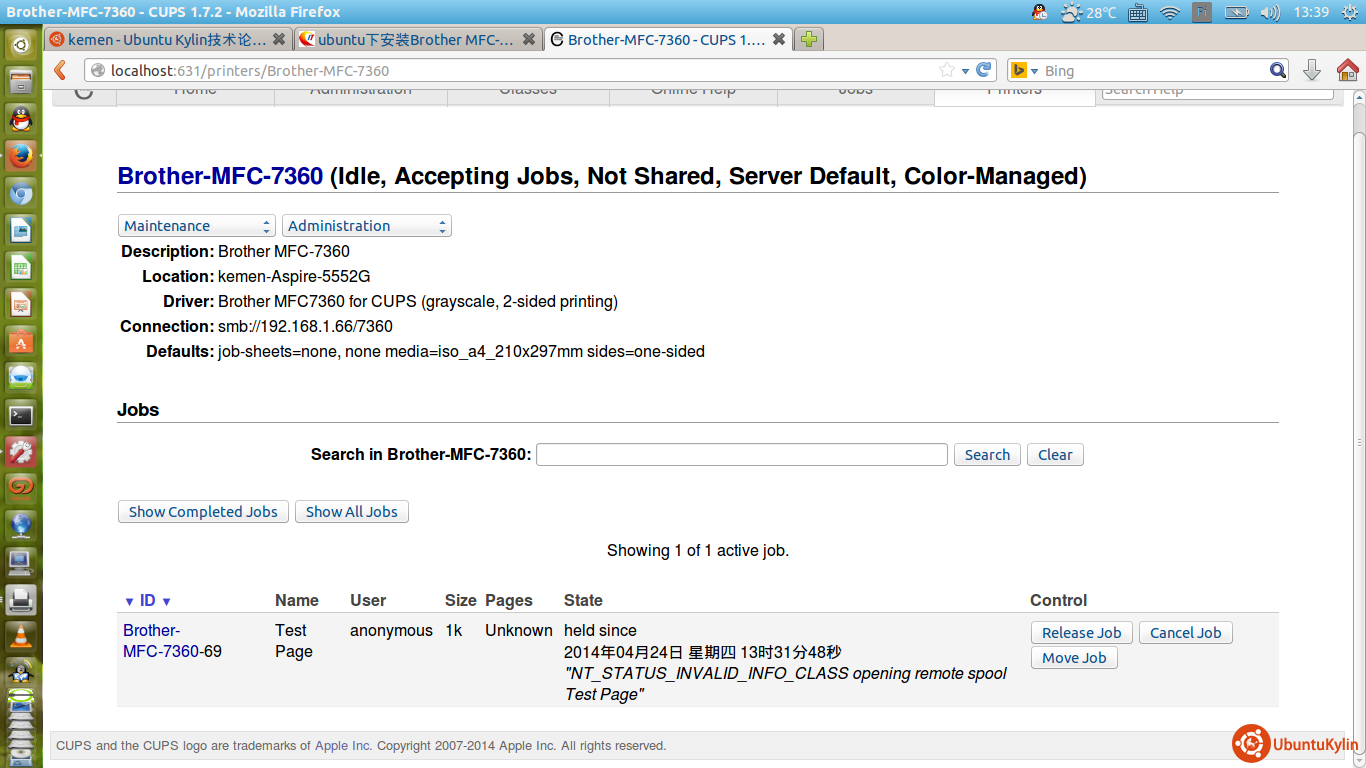Click the Search in Brother-MFC-7360 text field
This screenshot has height=768, width=1366.
[x=741, y=455]
